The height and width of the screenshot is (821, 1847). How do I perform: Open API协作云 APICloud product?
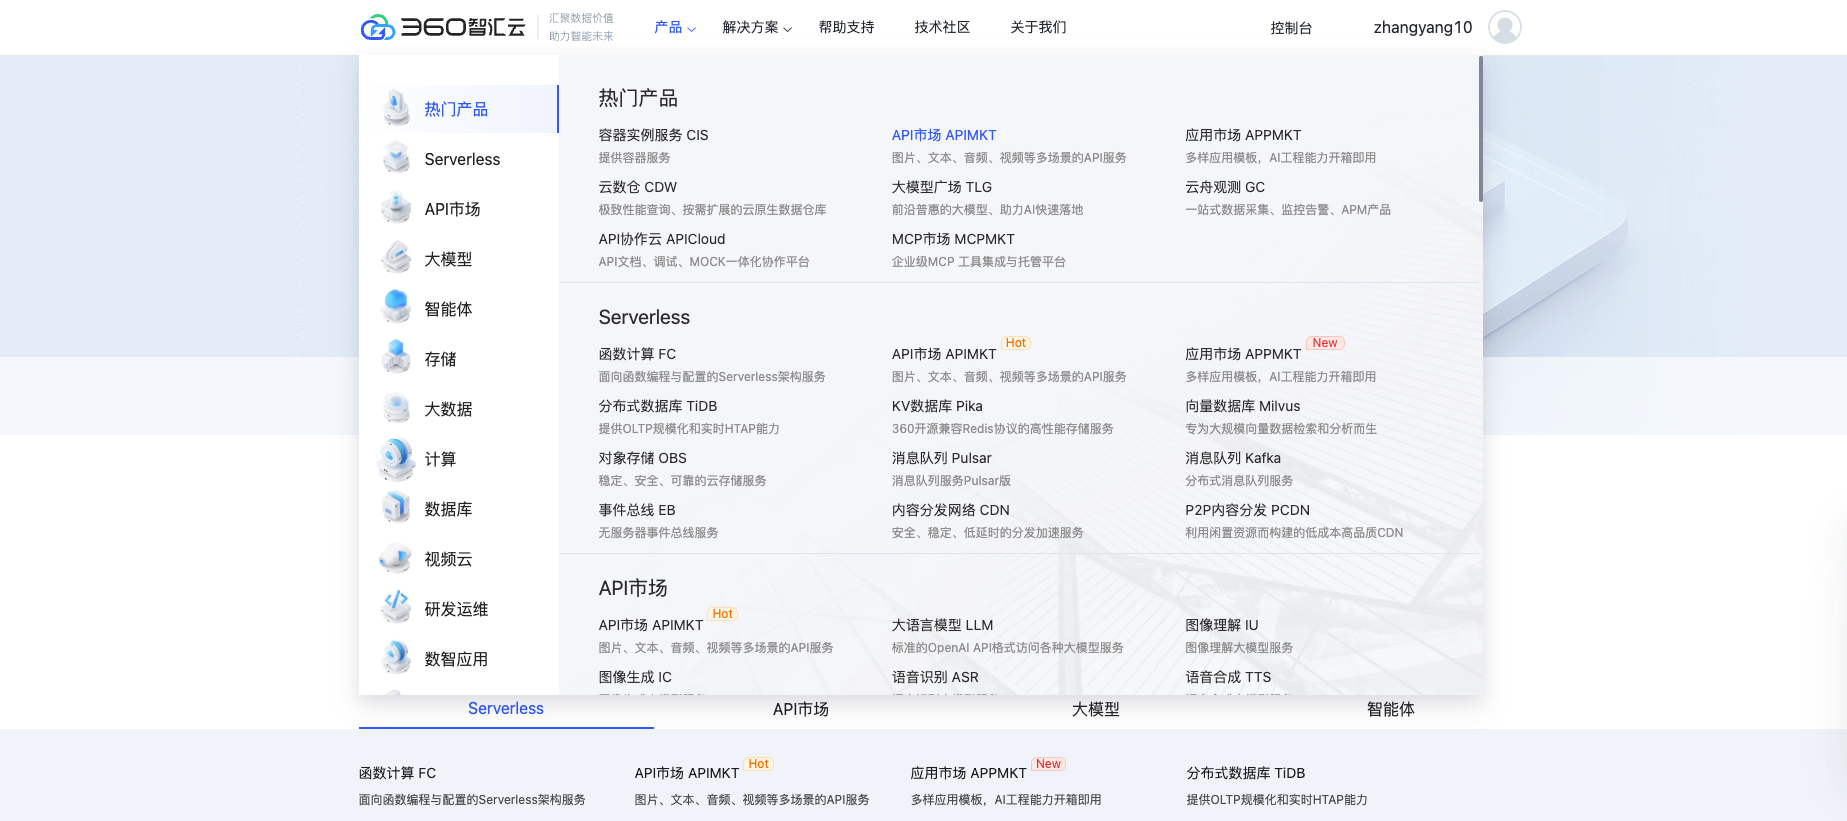(662, 239)
